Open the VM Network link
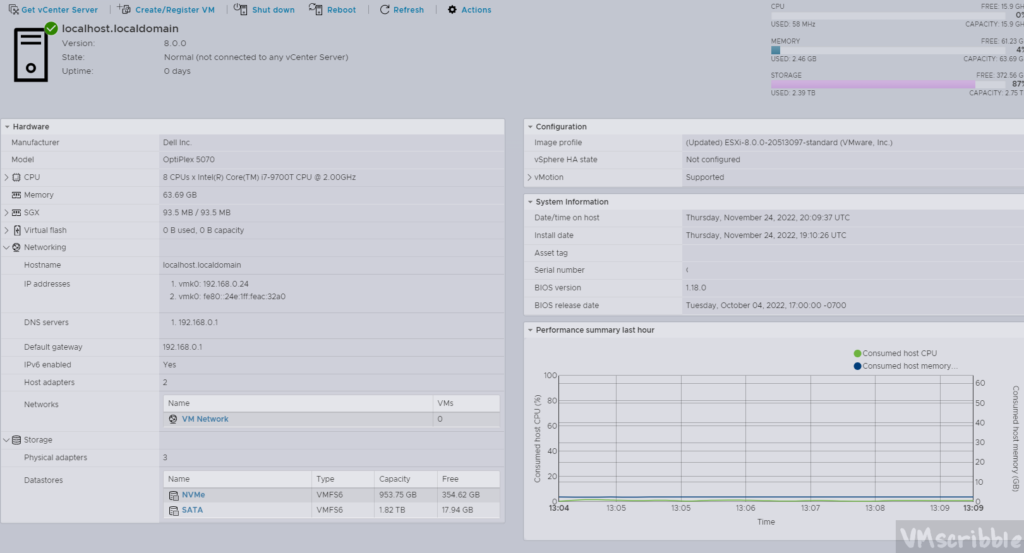Screen dimensions: 1024x553 click(x=205, y=419)
